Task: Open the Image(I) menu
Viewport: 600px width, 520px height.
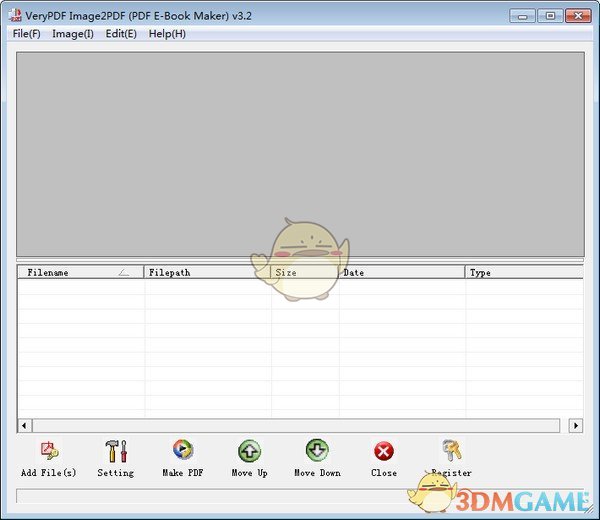Action: click(x=73, y=34)
